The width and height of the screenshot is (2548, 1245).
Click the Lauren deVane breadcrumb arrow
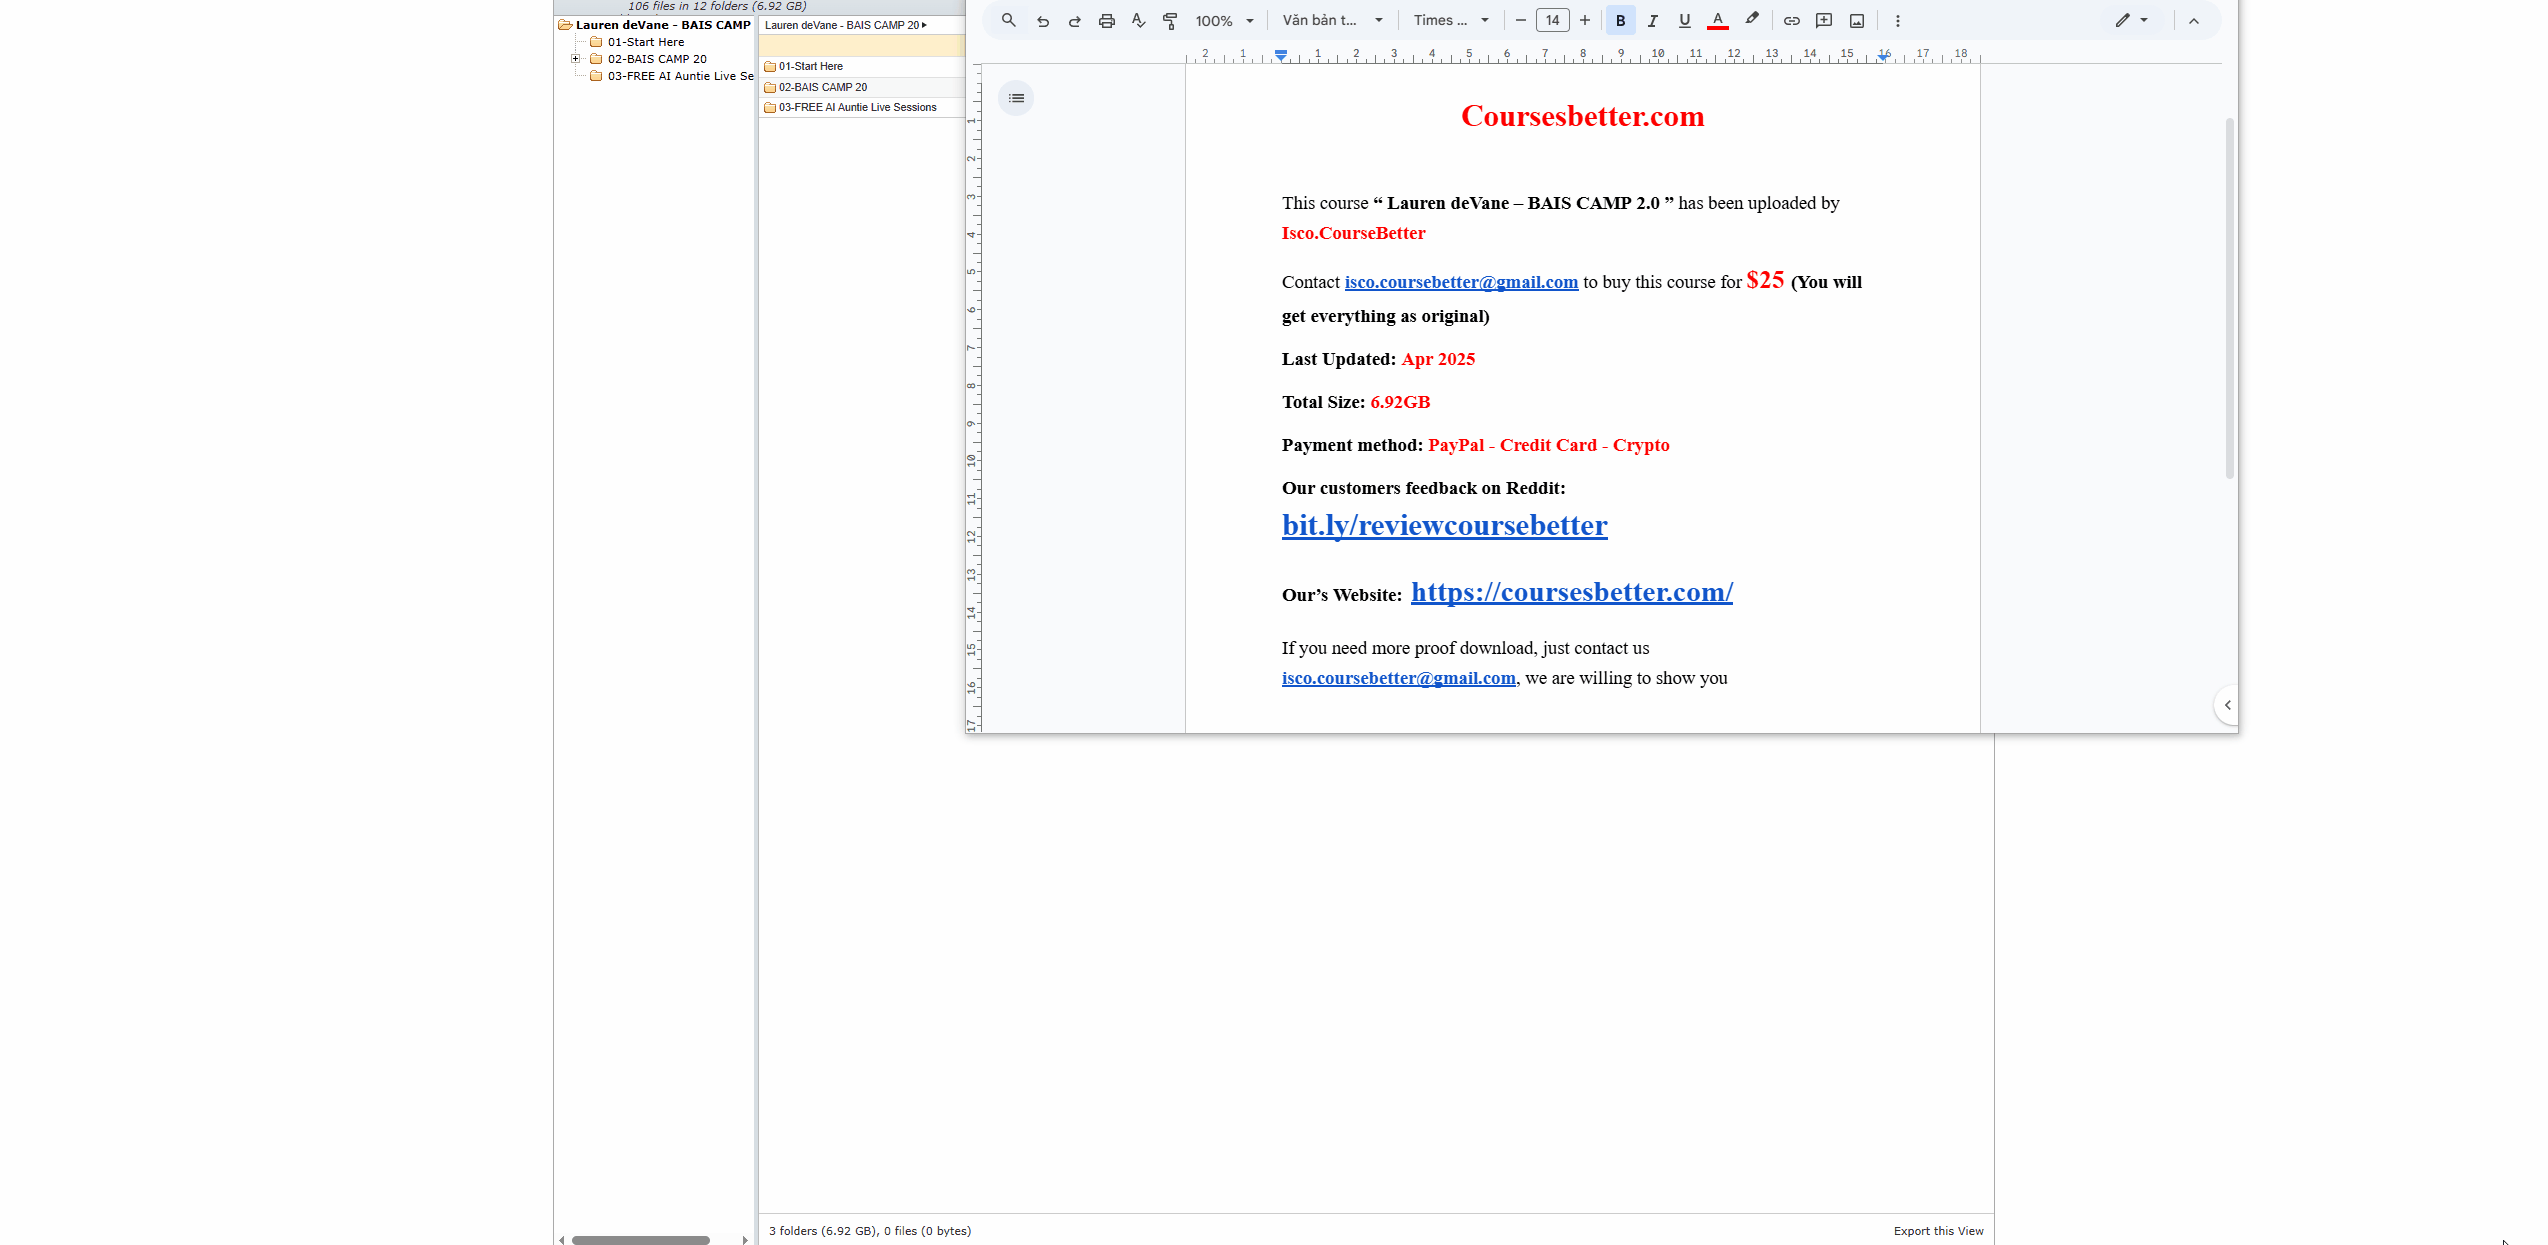[924, 25]
